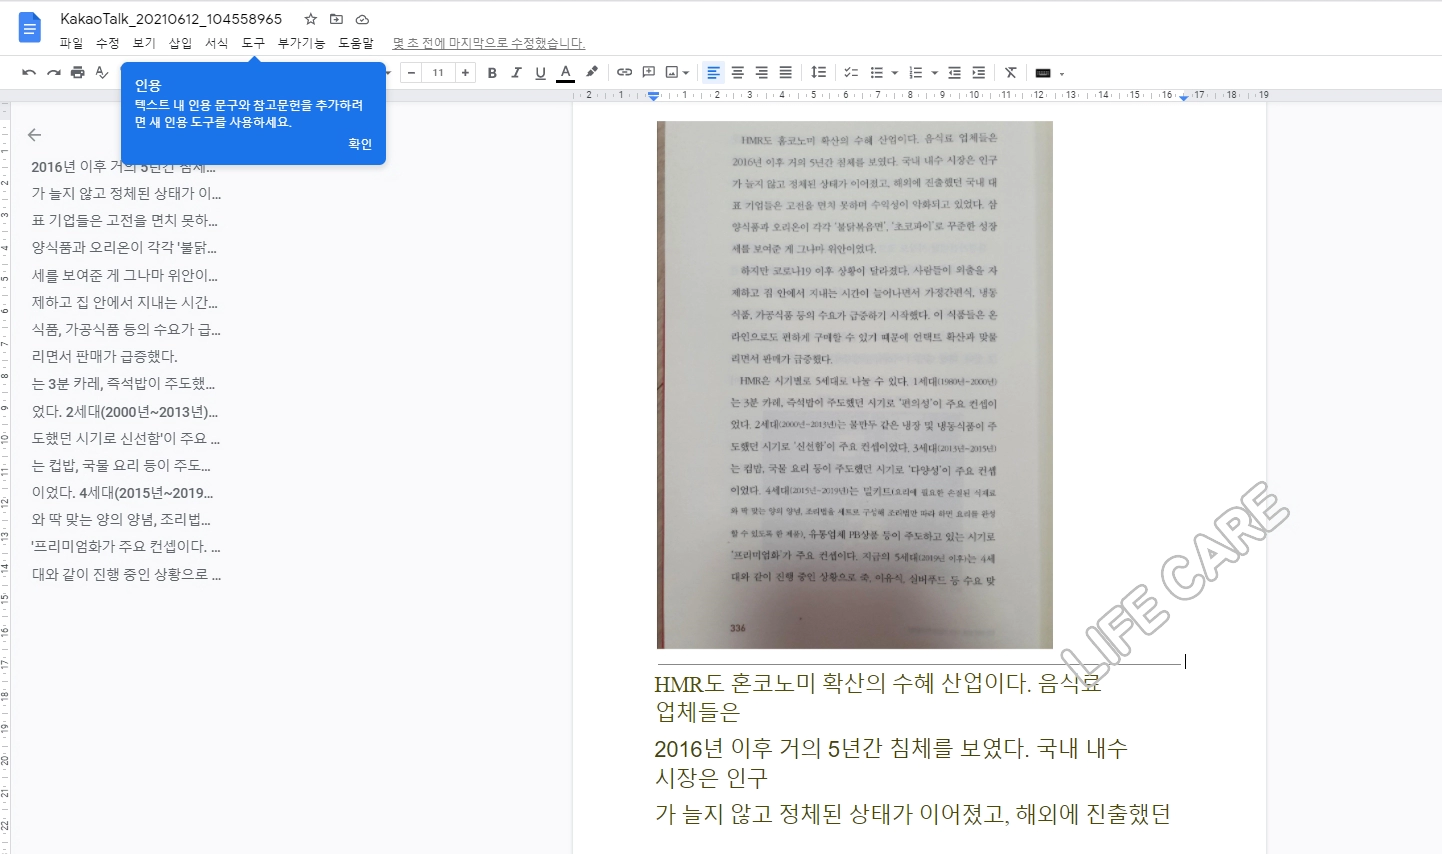Click the text line 'HMR도 혼코노미 확산의 수혜 산업이다'
This screenshot has width=1442, height=854.
click(842, 684)
